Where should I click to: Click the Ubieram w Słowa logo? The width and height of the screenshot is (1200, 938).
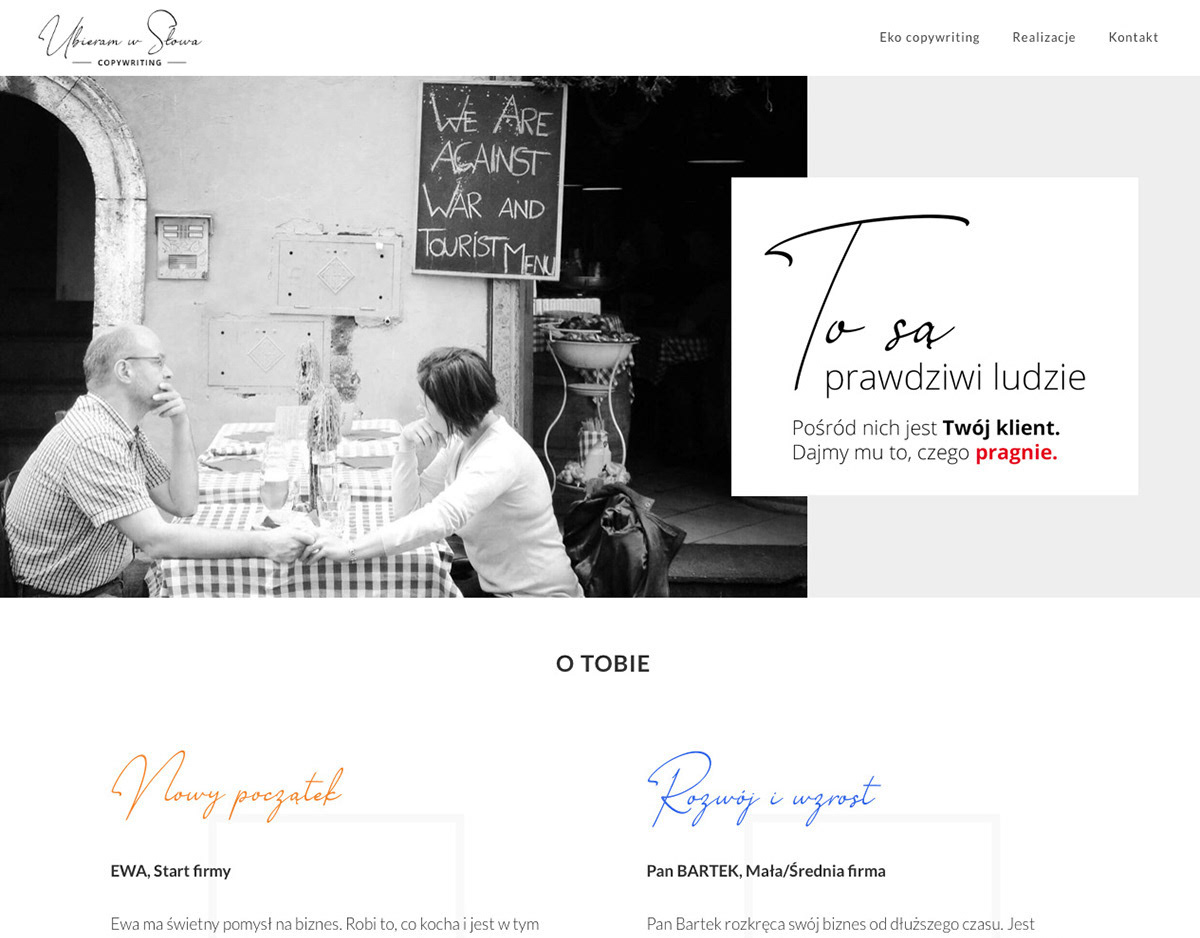[x=120, y=38]
